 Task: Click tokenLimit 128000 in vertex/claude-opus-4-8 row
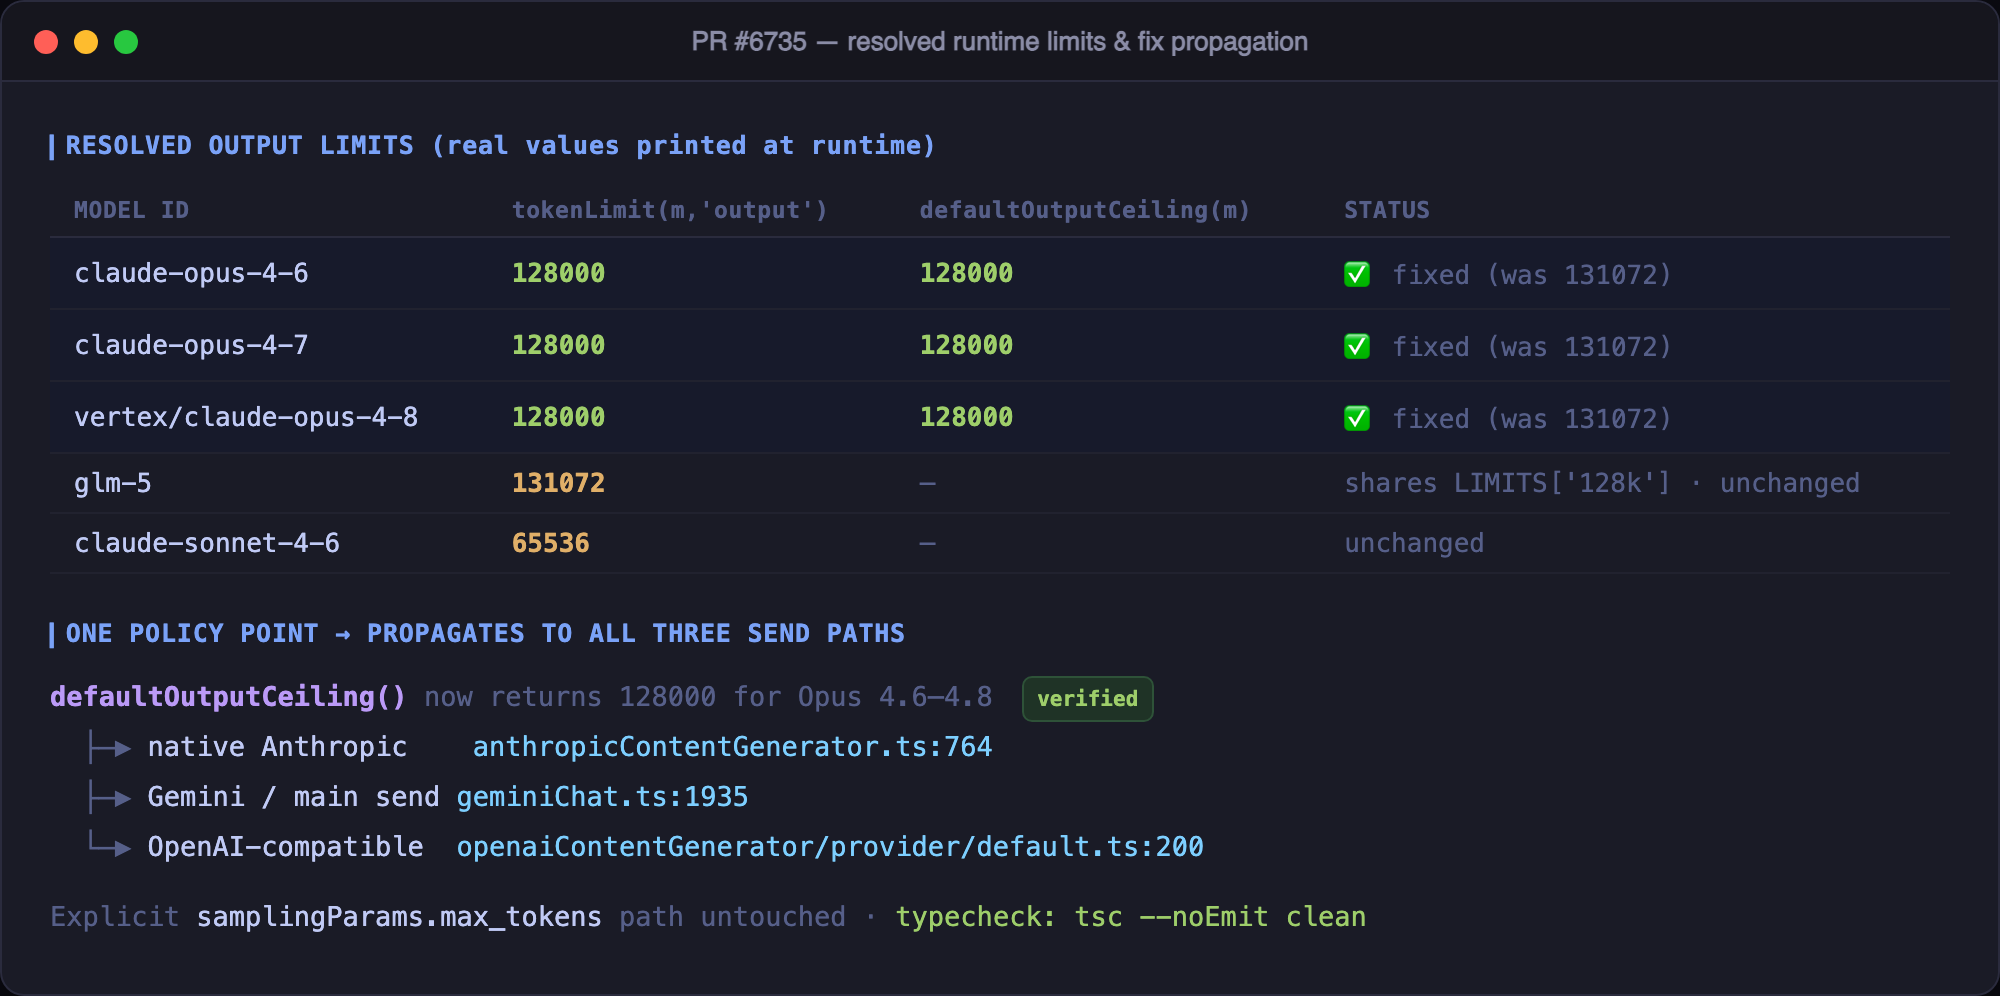pos(558,417)
